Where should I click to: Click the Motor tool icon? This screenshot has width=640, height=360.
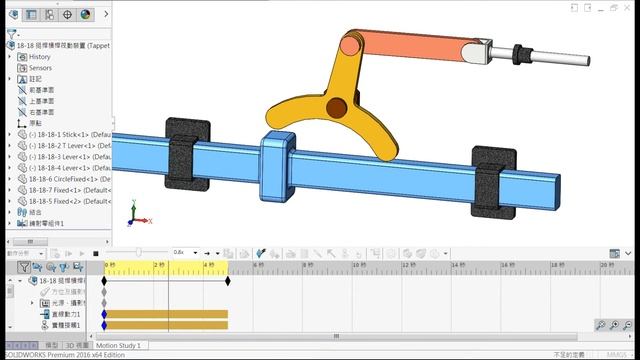point(291,253)
